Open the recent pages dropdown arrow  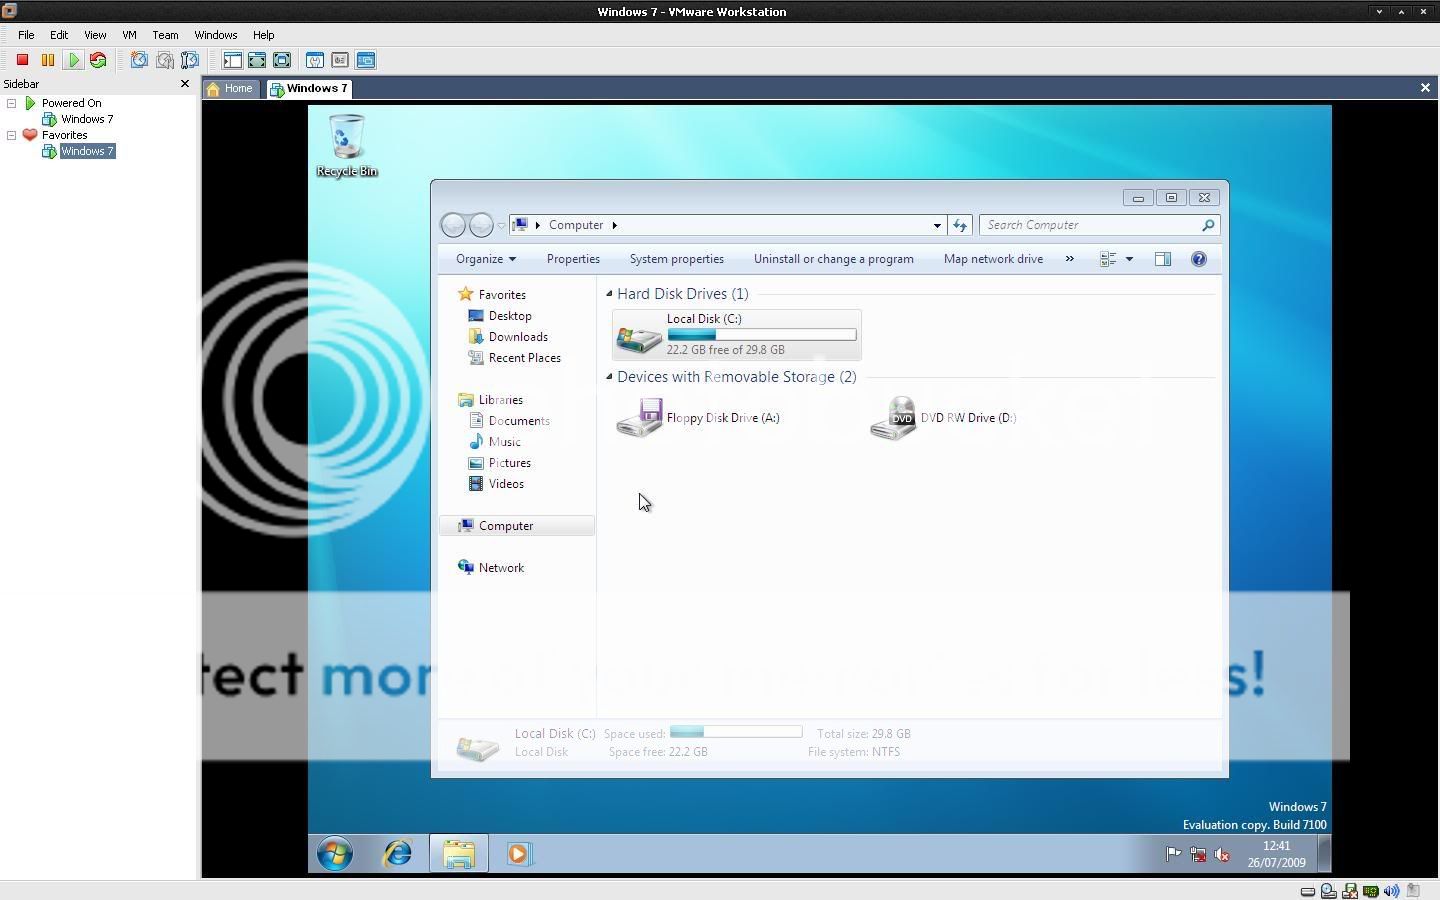coord(501,226)
